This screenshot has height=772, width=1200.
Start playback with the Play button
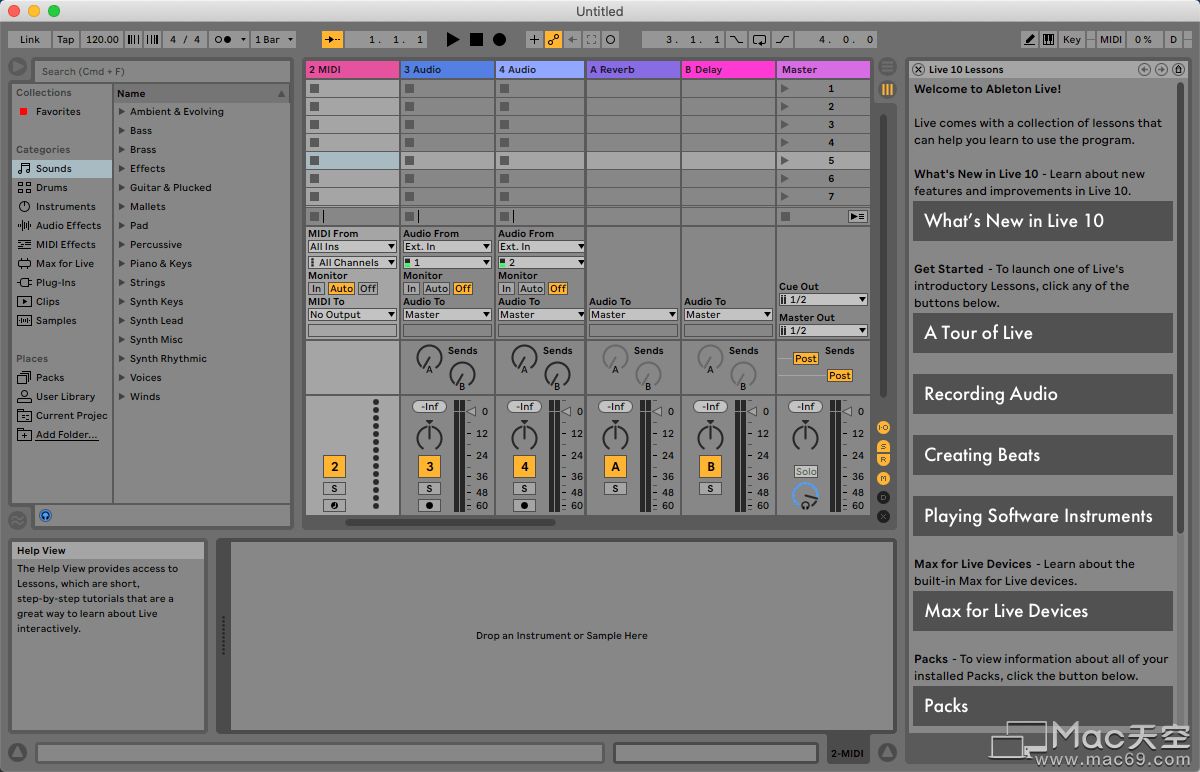coord(453,40)
